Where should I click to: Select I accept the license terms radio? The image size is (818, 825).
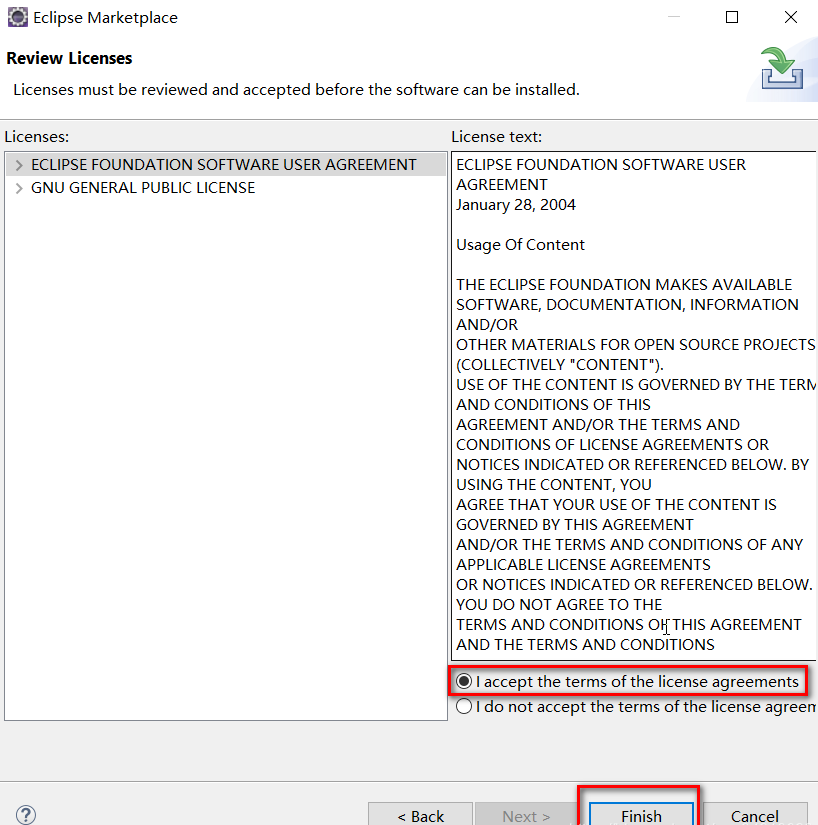point(464,681)
